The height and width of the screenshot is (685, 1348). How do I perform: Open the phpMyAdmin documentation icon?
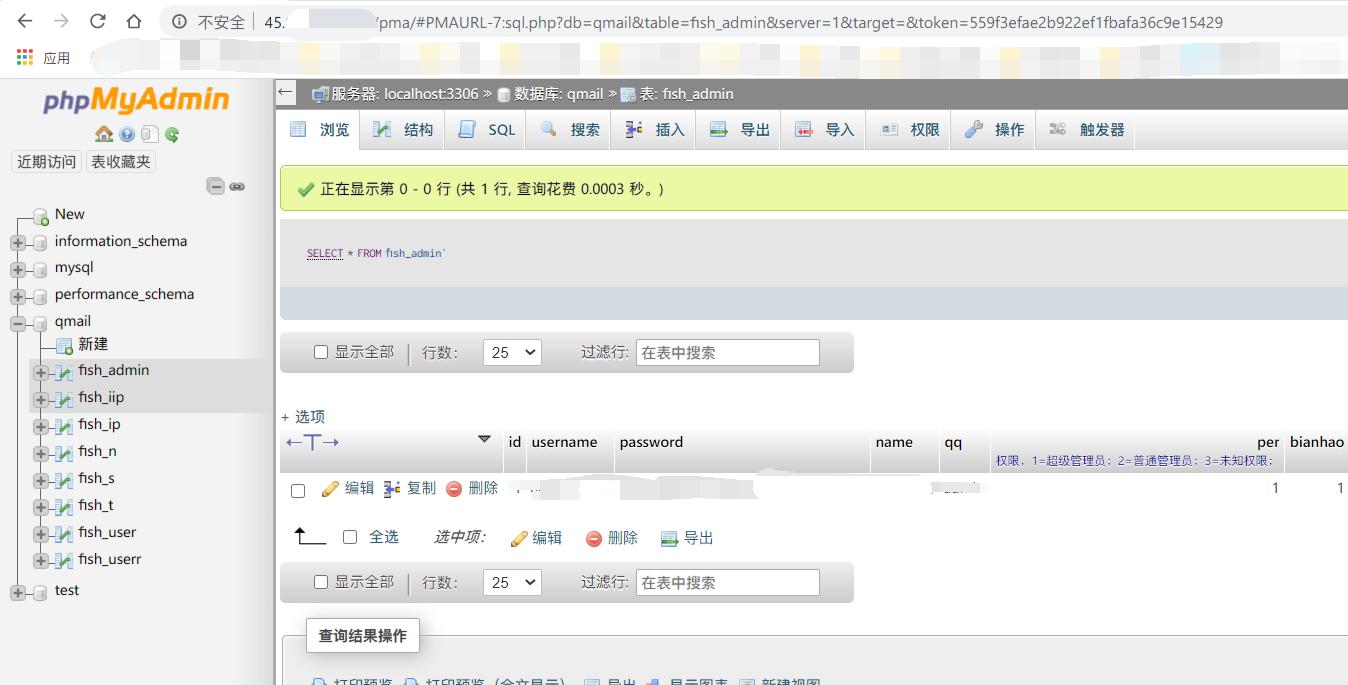coord(126,133)
